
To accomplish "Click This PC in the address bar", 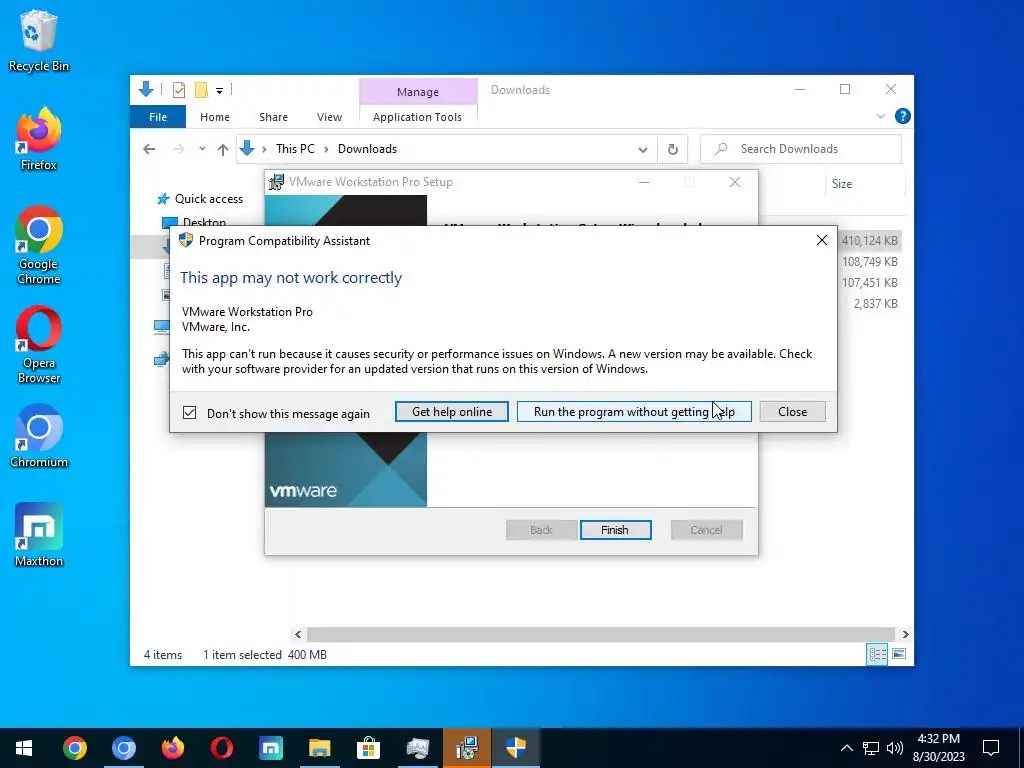I will [295, 149].
